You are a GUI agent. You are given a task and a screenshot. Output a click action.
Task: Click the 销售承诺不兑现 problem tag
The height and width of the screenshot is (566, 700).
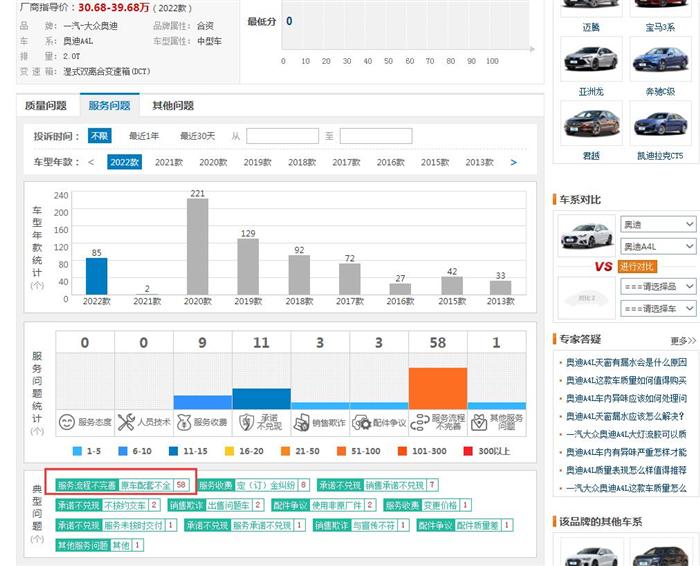(378, 485)
